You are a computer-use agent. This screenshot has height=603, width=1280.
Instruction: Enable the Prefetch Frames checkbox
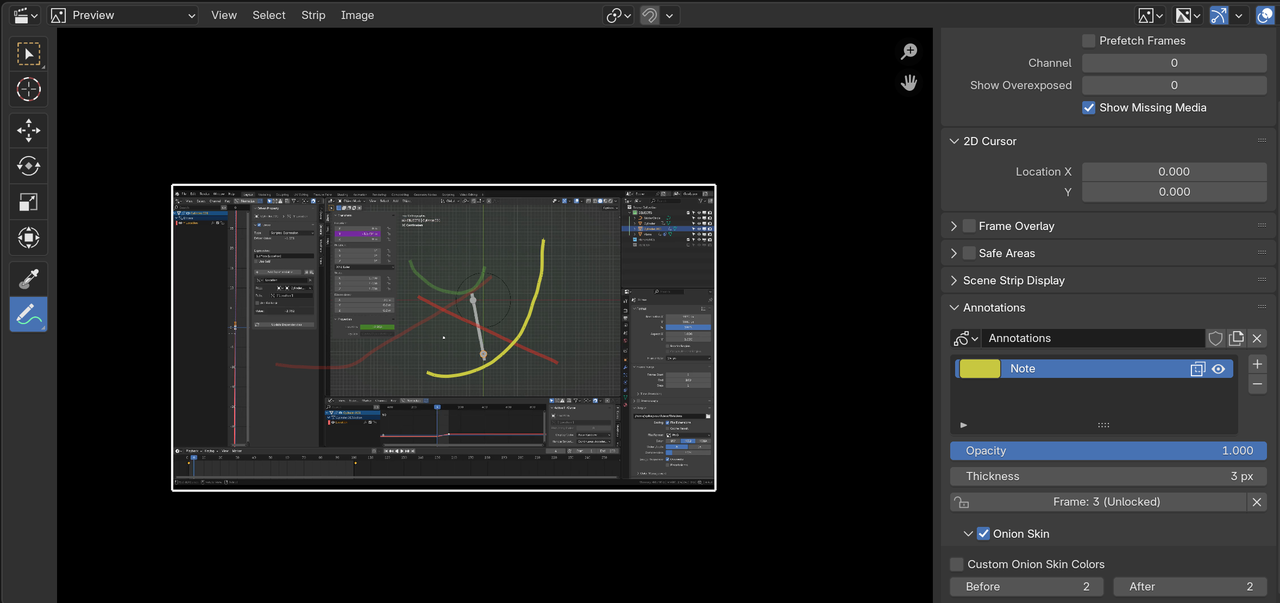coord(1089,41)
